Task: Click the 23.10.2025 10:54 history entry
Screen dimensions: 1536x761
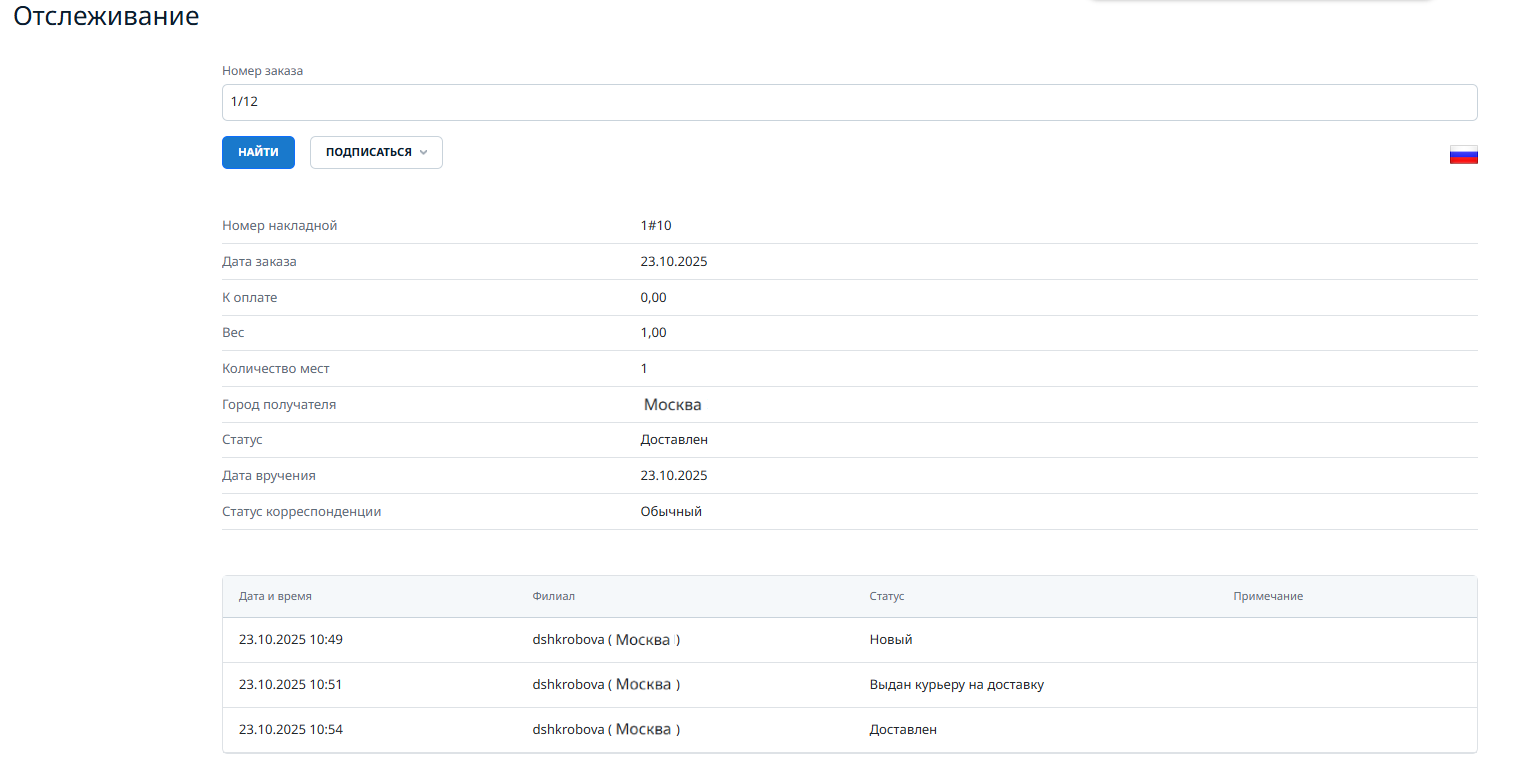Action: (x=290, y=730)
